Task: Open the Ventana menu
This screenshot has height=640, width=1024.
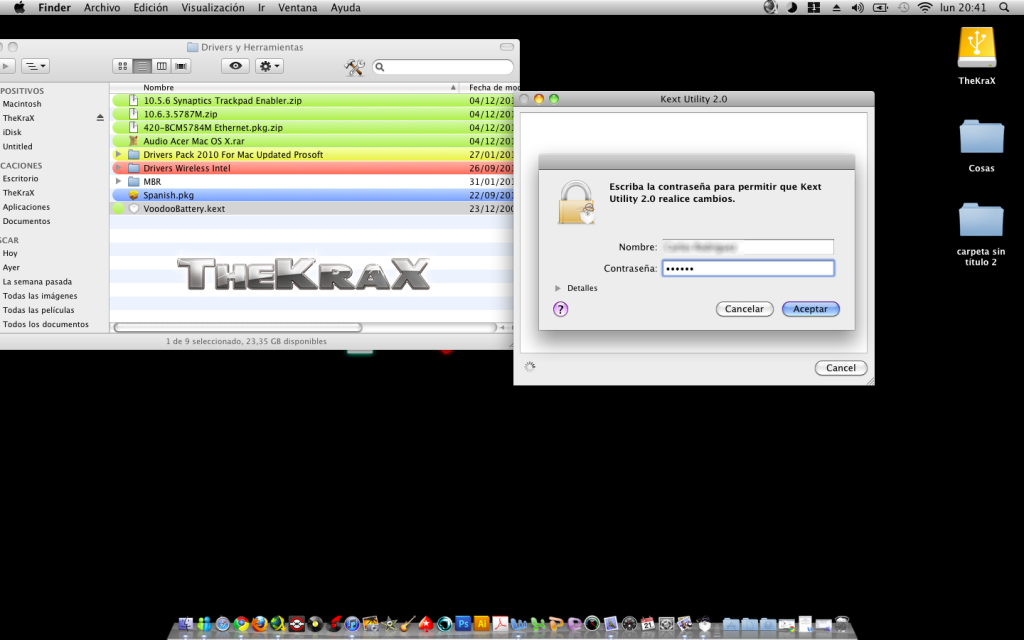Action: coord(297,8)
